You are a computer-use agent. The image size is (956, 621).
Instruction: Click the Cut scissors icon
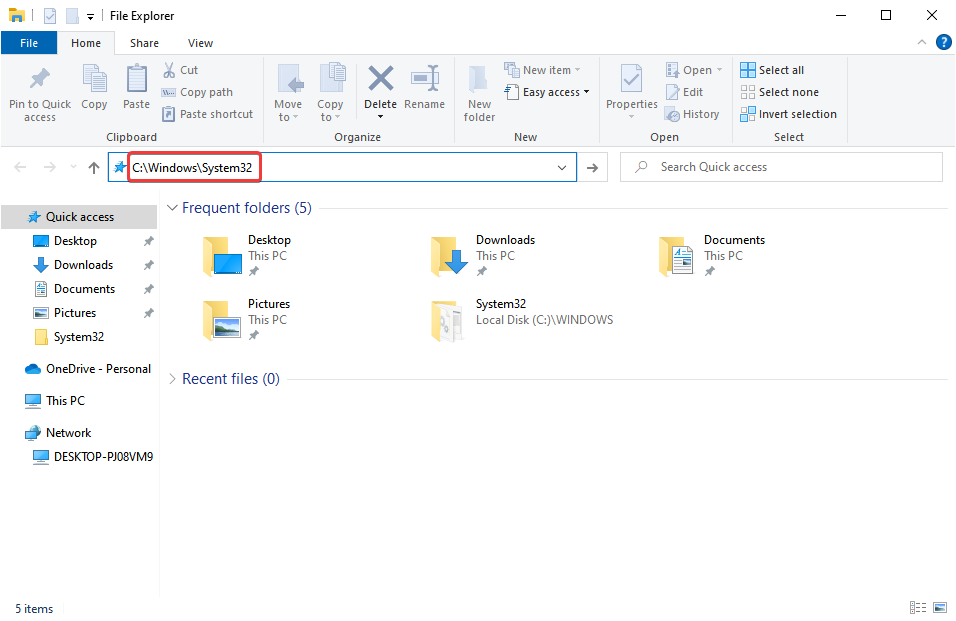169,70
